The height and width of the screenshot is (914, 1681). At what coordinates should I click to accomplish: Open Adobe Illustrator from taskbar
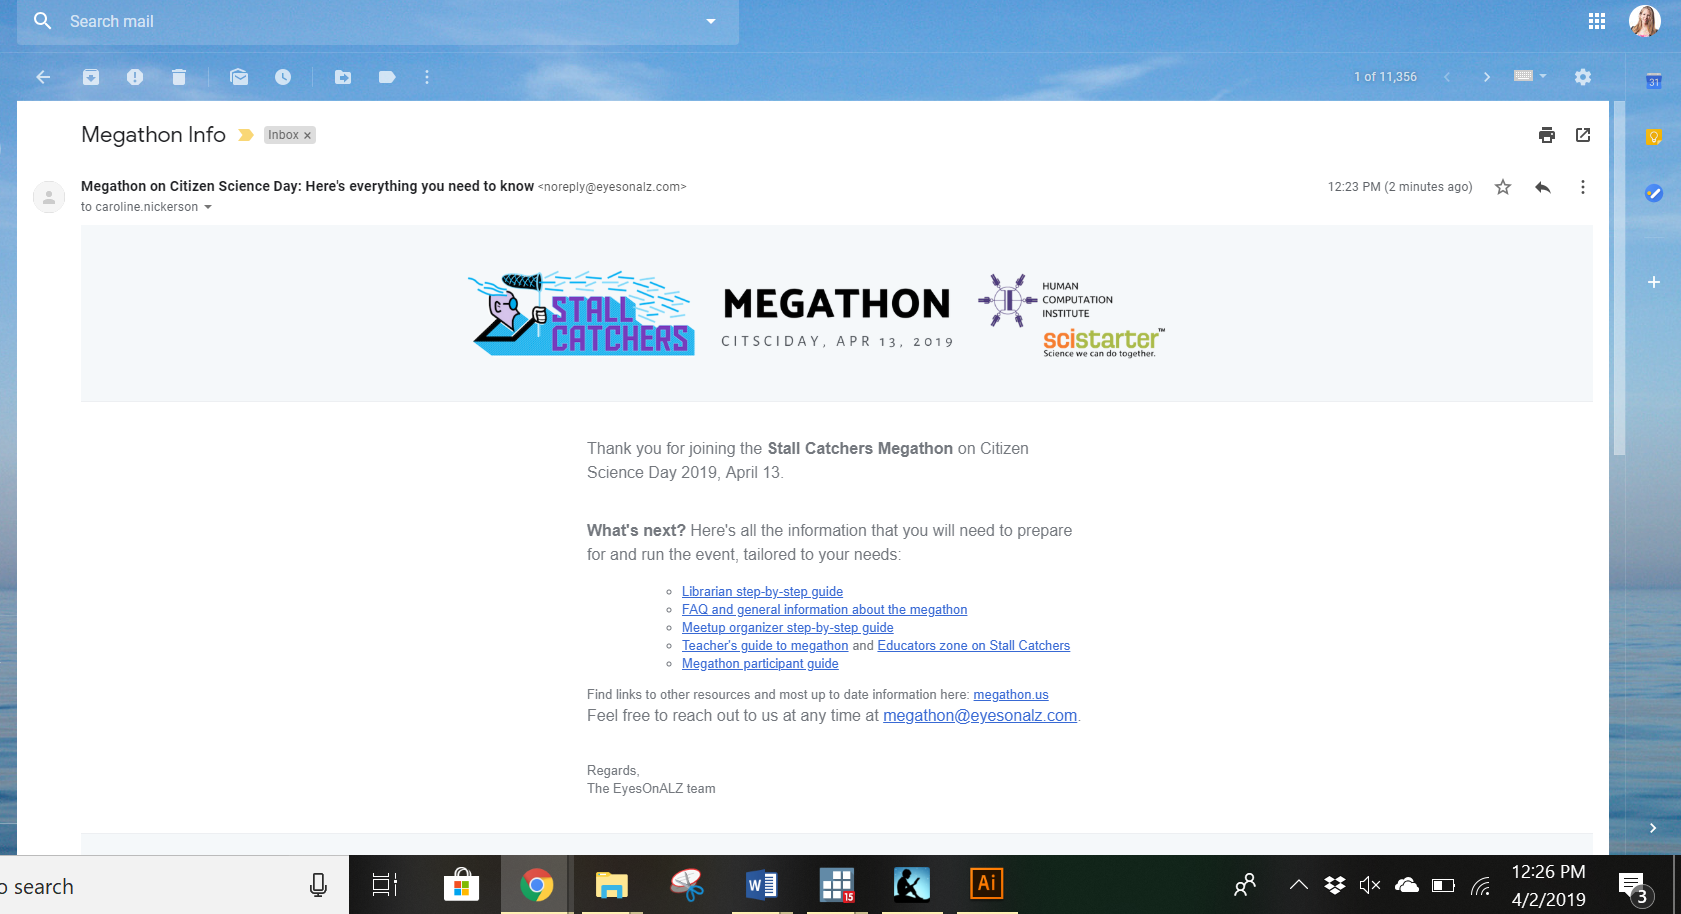click(987, 883)
